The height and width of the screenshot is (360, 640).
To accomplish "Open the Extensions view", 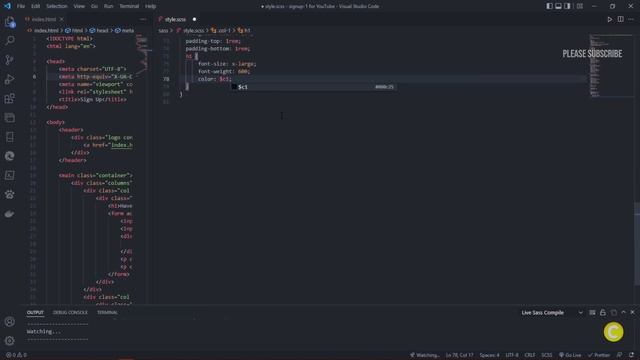I will (x=9, y=98).
